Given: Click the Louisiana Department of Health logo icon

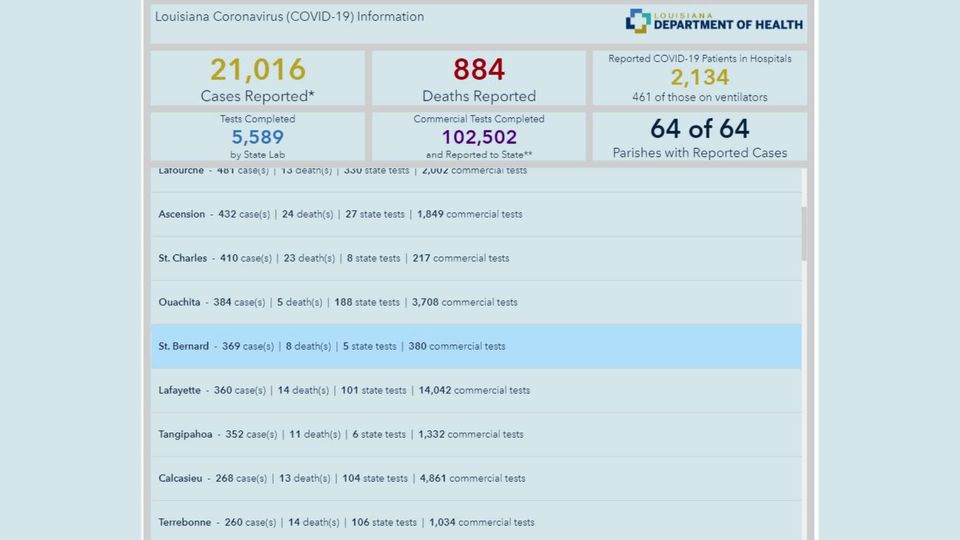Looking at the screenshot, I should [638, 21].
